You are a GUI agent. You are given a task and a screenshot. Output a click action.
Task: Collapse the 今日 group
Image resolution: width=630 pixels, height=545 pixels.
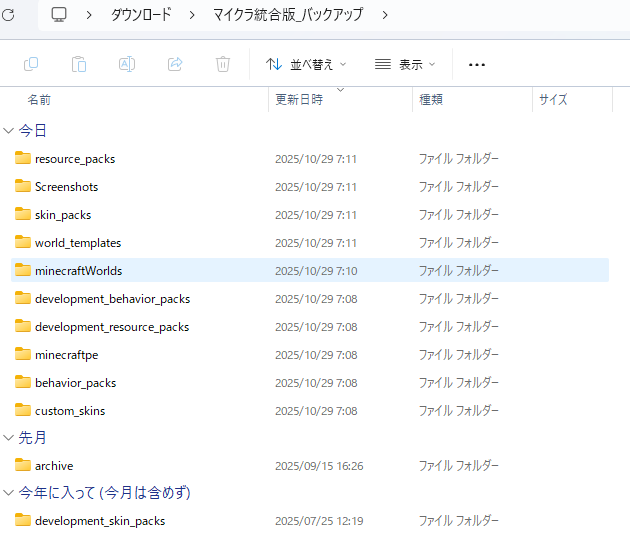tap(9, 131)
